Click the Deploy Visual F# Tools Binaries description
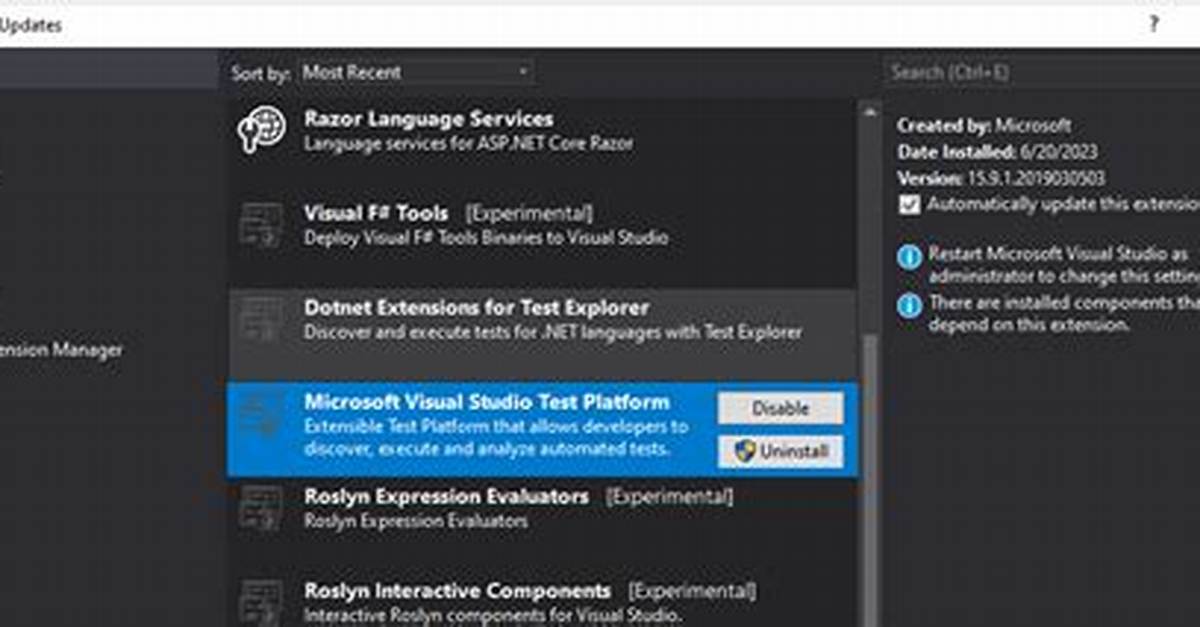This screenshot has width=1200, height=627. pyautogui.click(x=486, y=238)
